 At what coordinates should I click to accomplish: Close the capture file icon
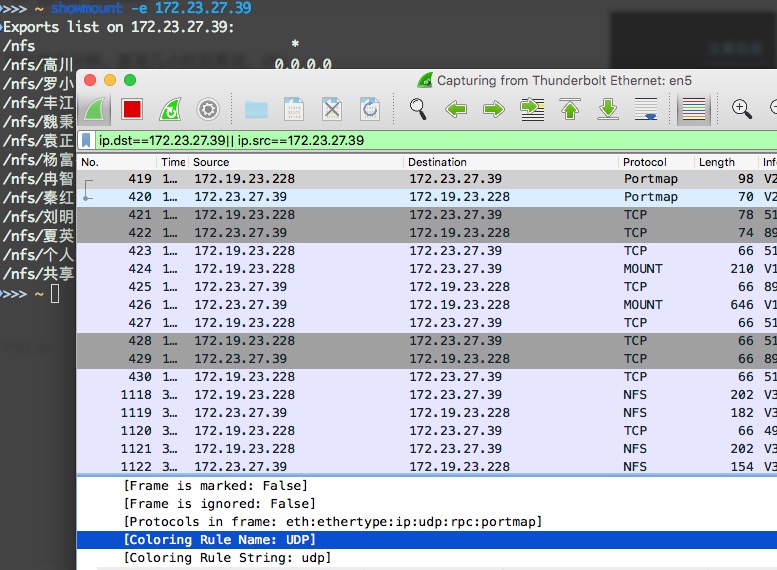pyautogui.click(x=332, y=109)
